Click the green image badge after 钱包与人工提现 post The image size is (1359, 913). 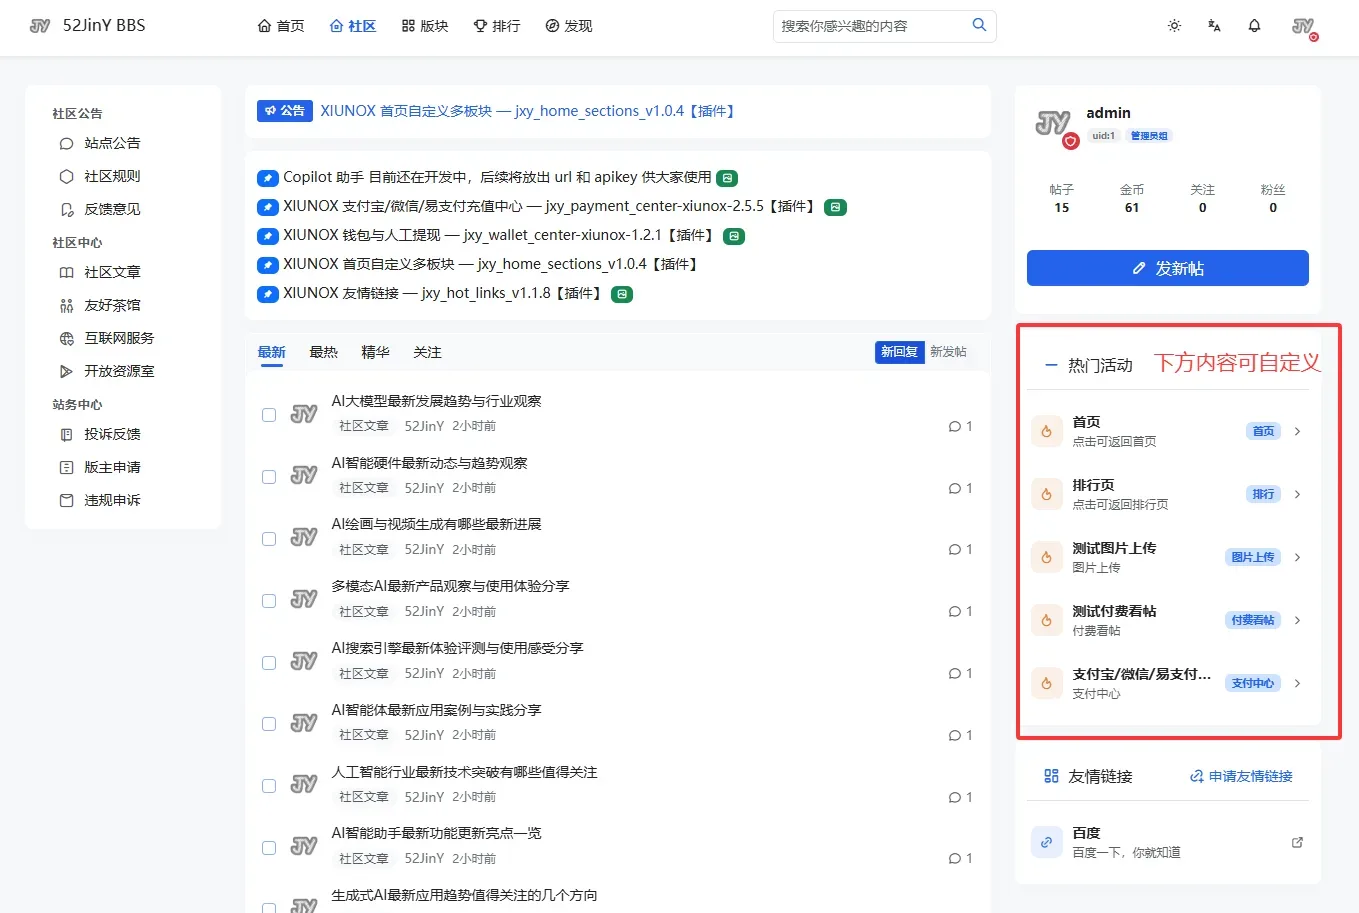734,236
